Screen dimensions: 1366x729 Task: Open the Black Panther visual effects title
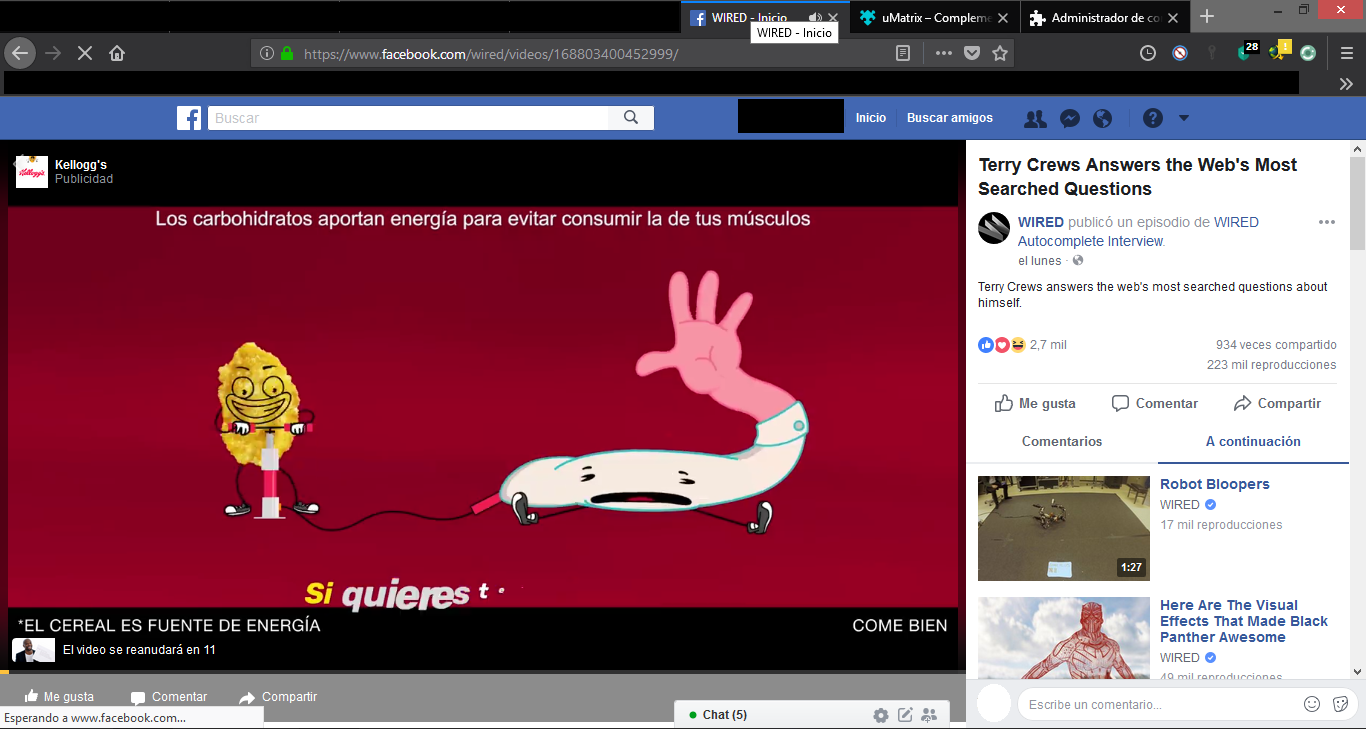[1244, 621]
